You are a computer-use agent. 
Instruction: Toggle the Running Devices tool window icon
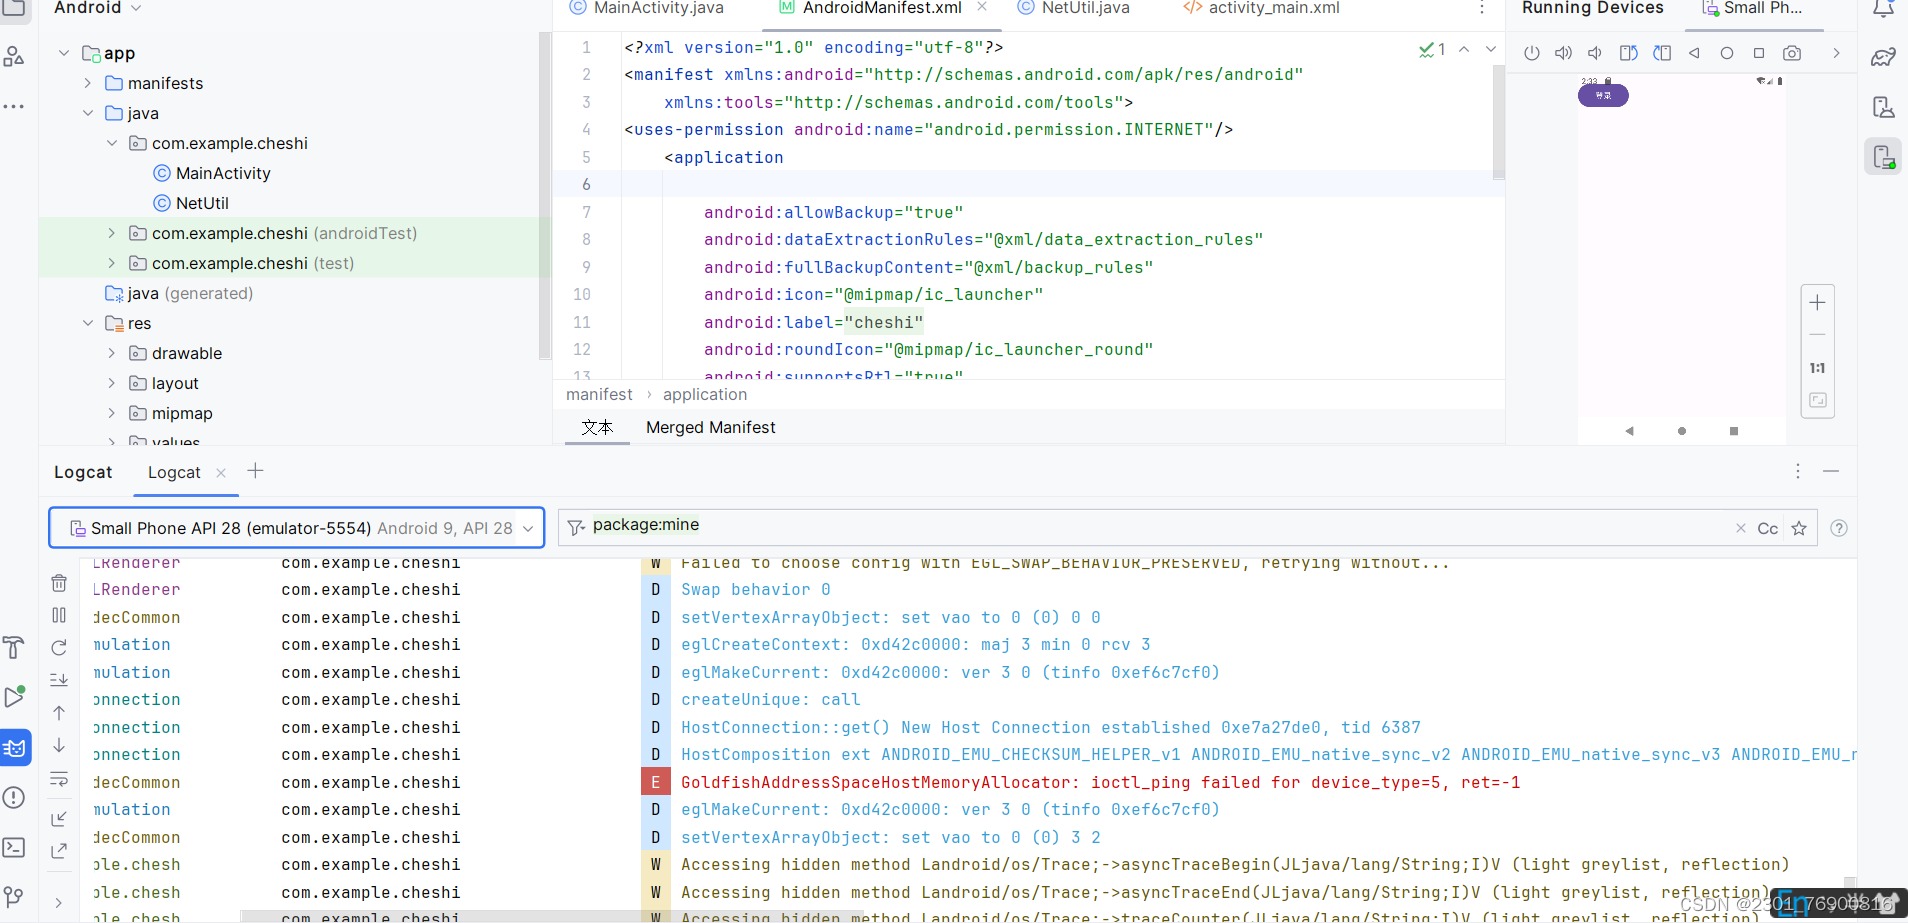click(1883, 157)
